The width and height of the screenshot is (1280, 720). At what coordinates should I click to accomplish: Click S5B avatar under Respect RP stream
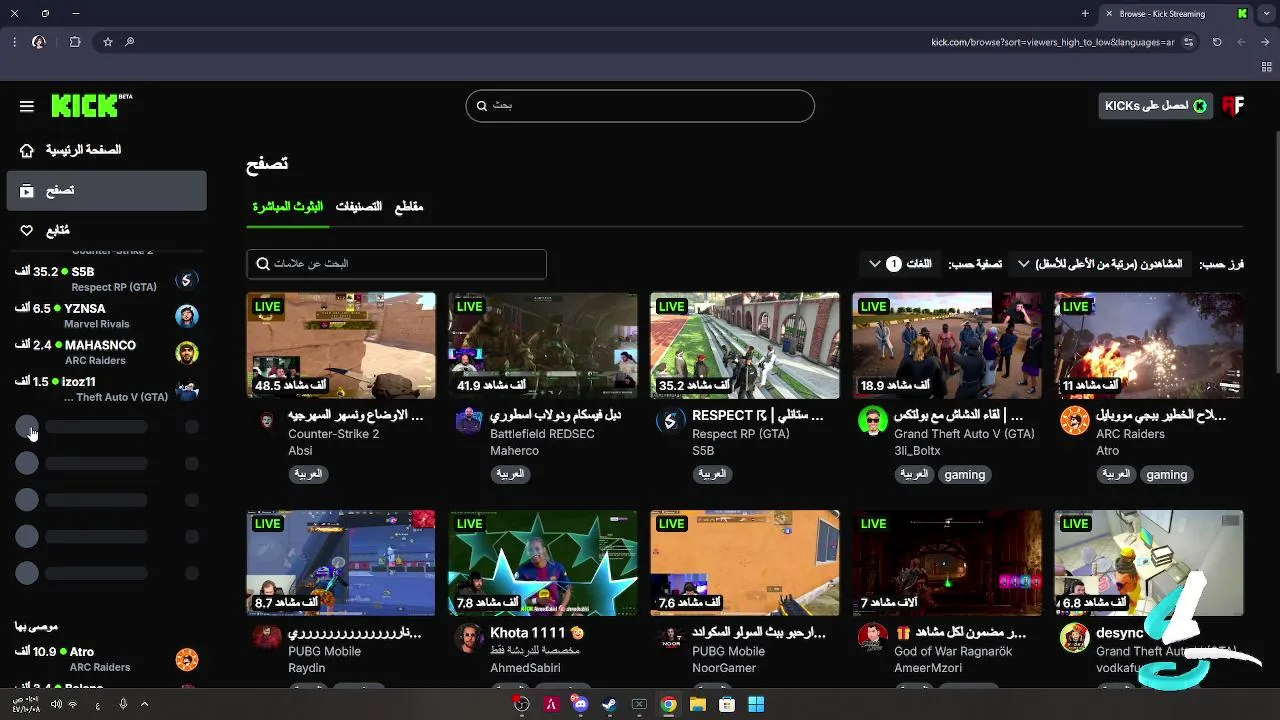pos(670,421)
